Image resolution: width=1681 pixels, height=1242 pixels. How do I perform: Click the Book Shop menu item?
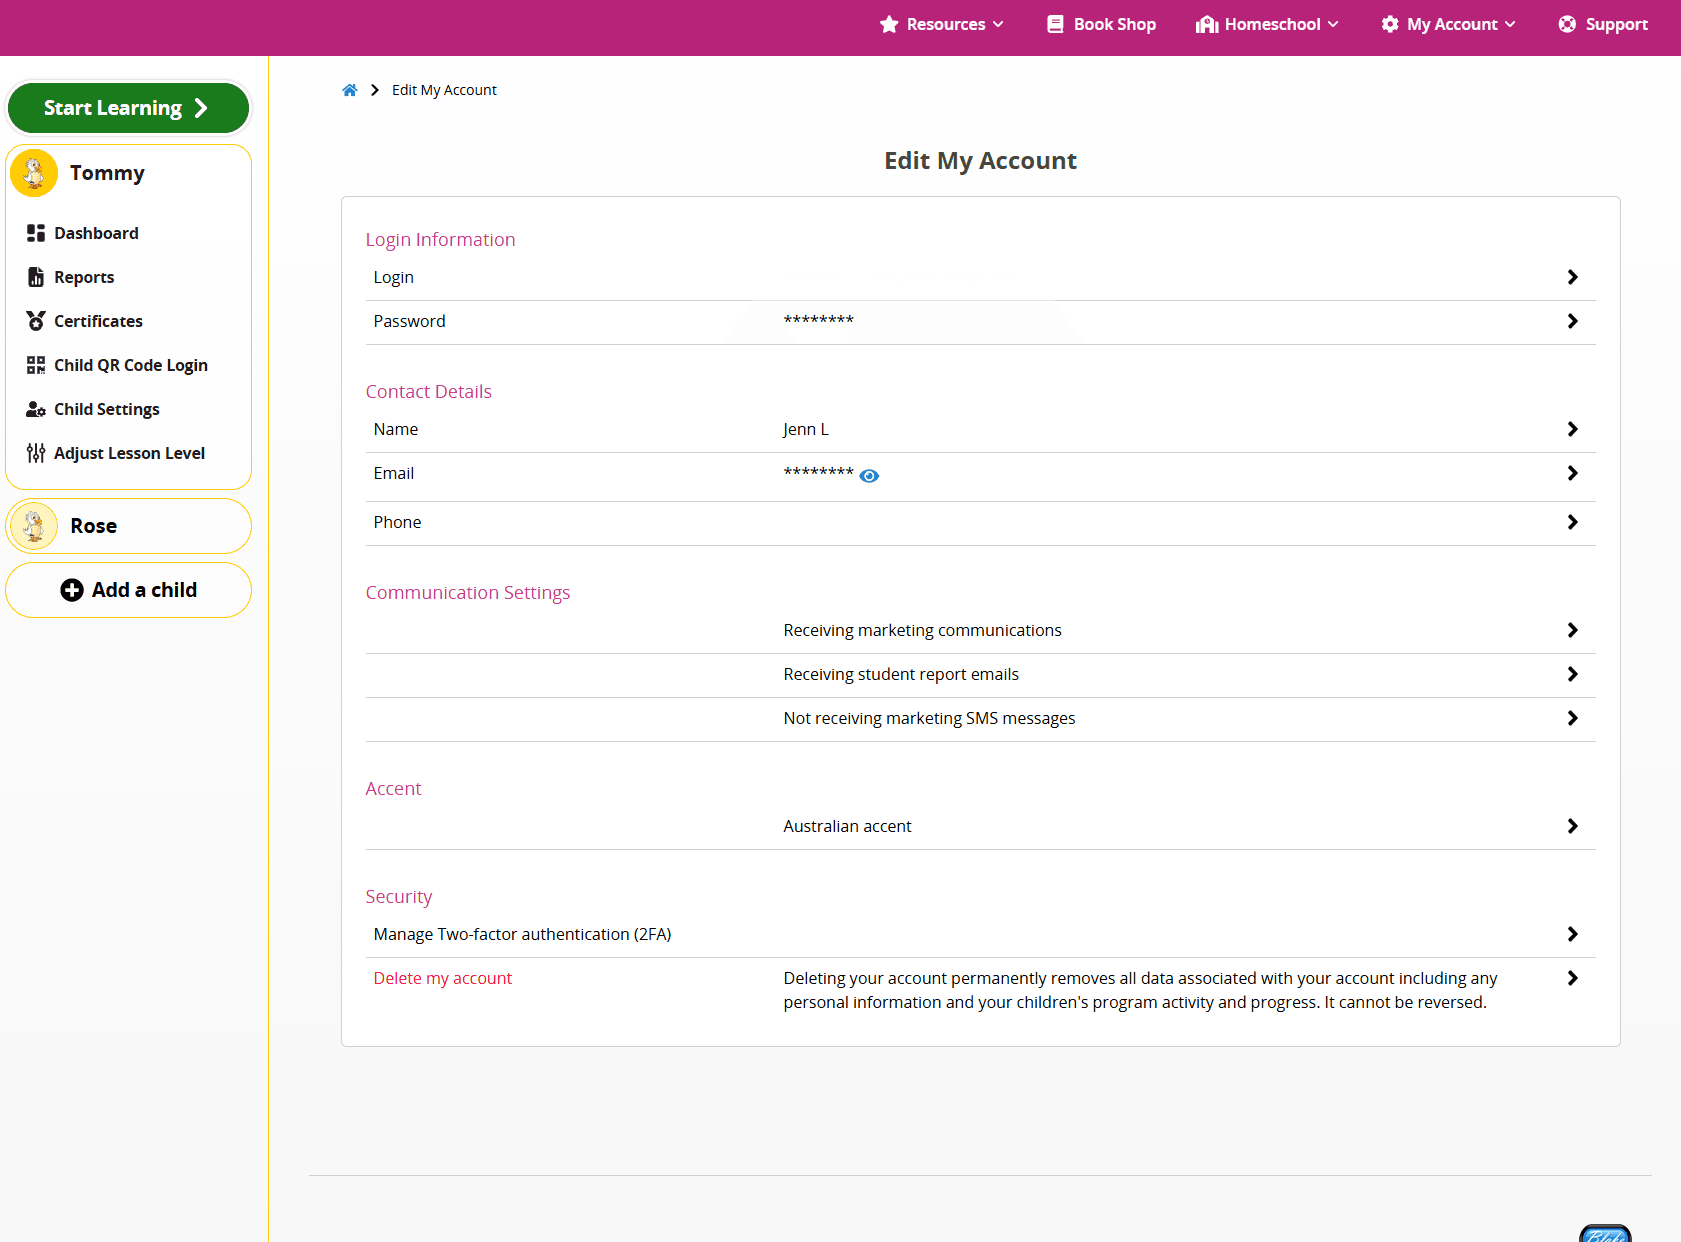pos(1101,24)
